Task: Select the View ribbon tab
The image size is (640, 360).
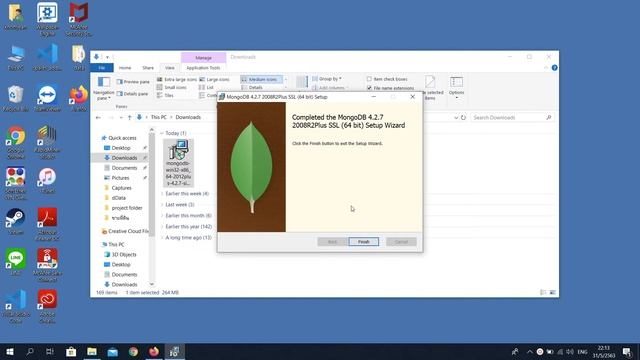Action: [169, 68]
